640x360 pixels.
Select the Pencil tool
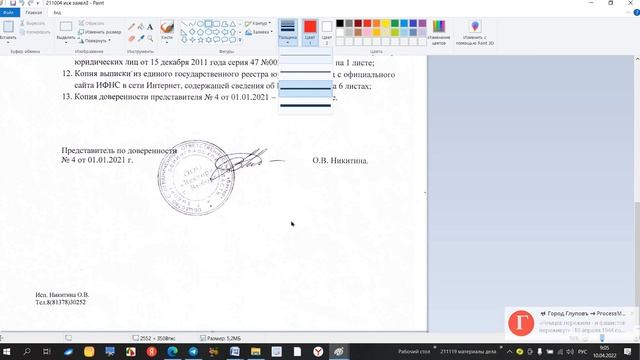(131, 27)
